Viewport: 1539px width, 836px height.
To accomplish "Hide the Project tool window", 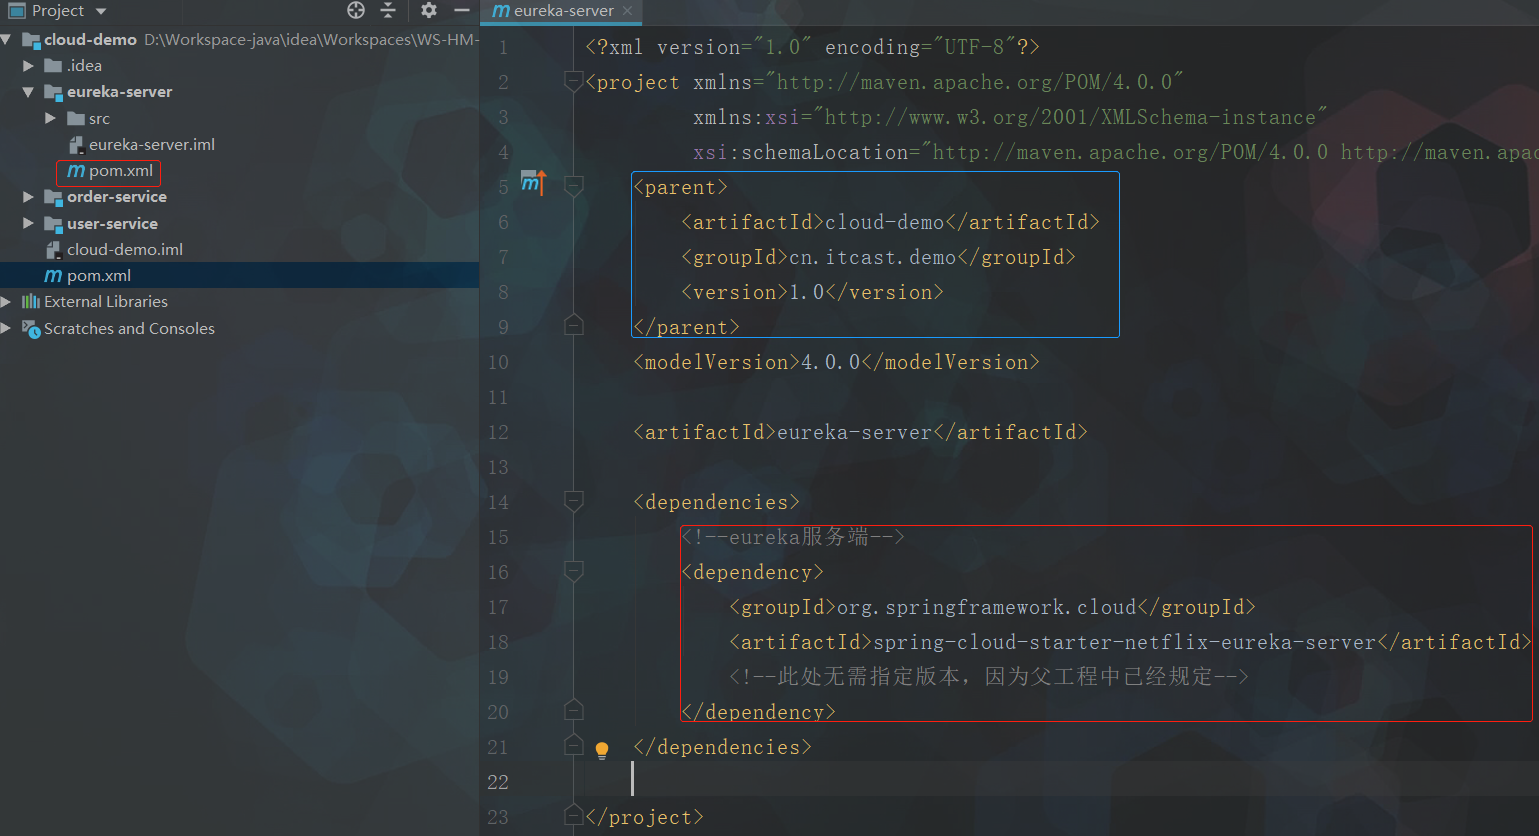I will [461, 10].
